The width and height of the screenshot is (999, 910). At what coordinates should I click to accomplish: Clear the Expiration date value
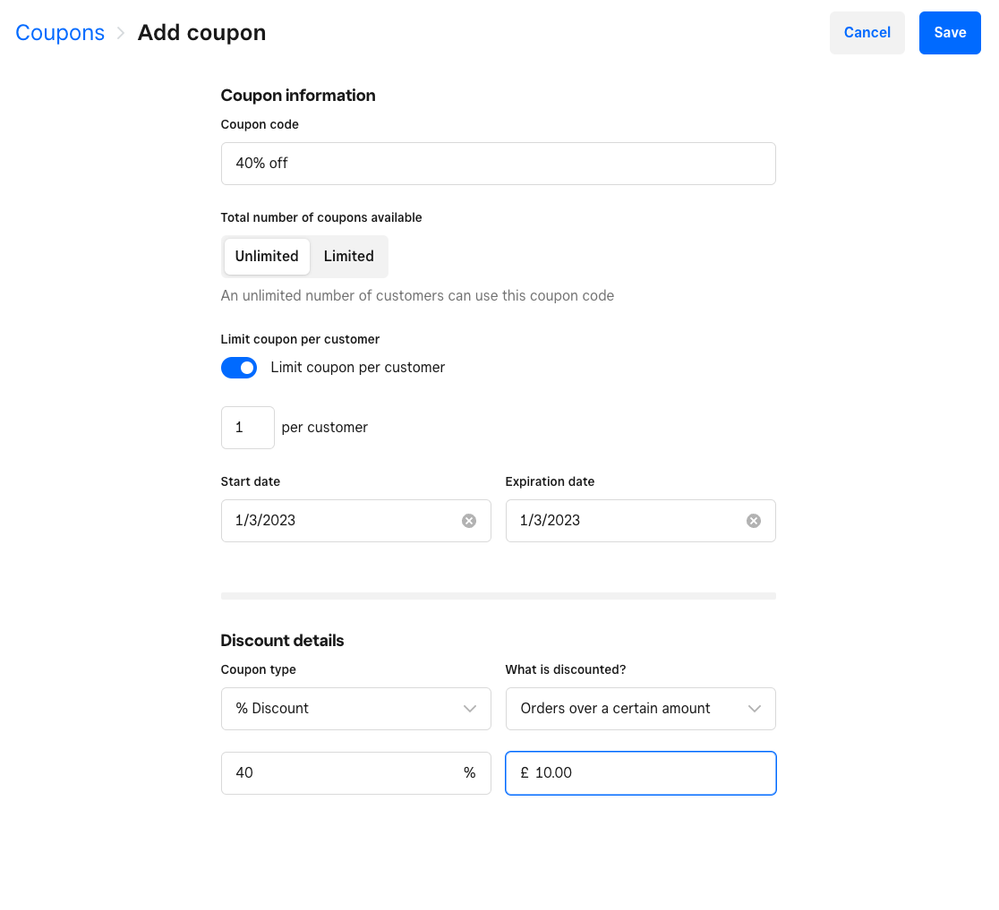754,521
